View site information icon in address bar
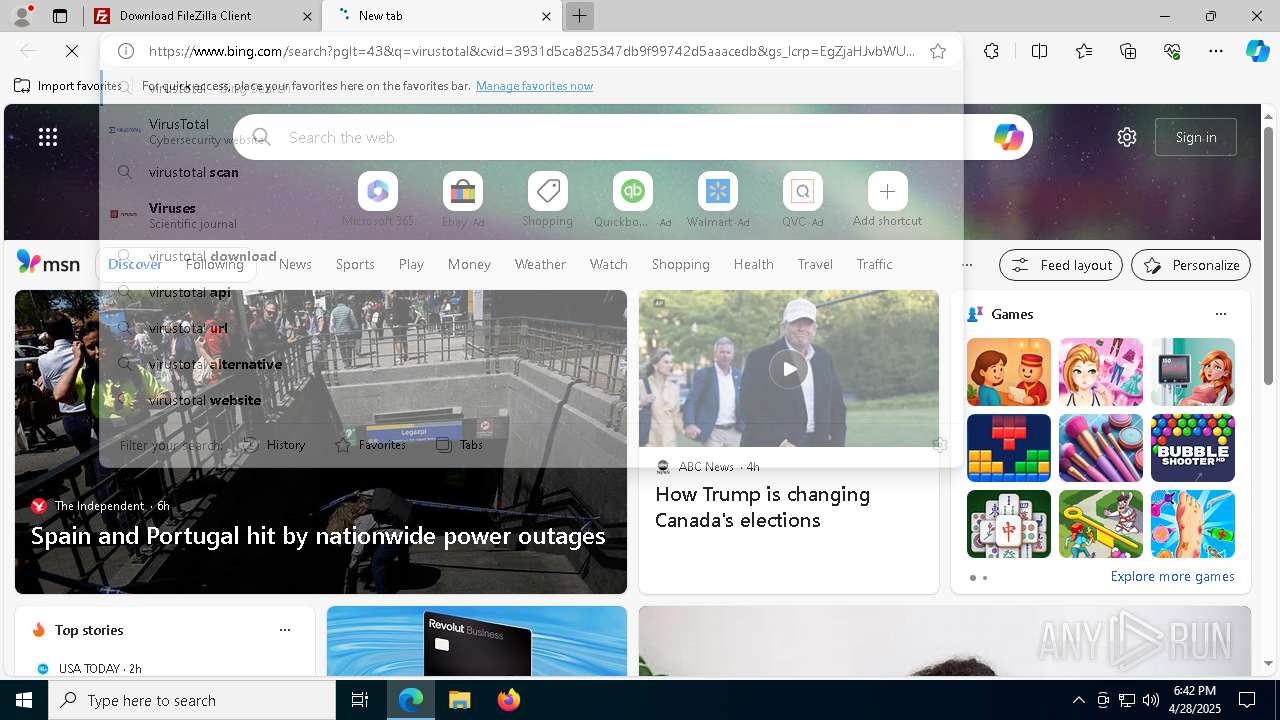The image size is (1280, 720). click(126, 51)
